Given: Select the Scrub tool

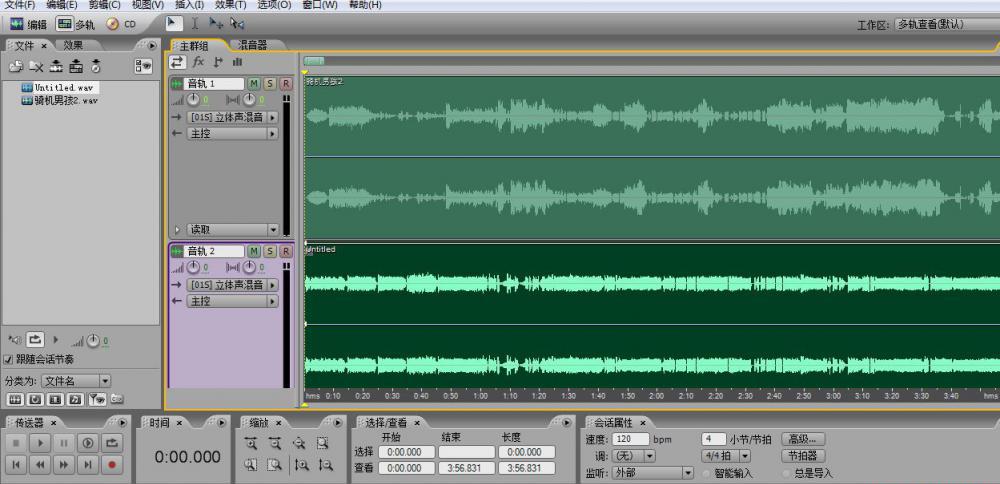Looking at the screenshot, I should [x=237, y=24].
